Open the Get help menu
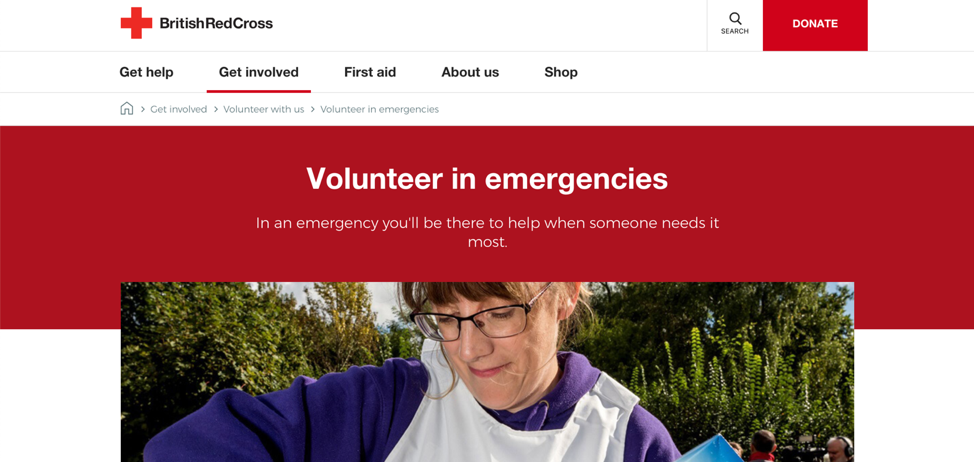This screenshot has width=974, height=462. coord(147,72)
